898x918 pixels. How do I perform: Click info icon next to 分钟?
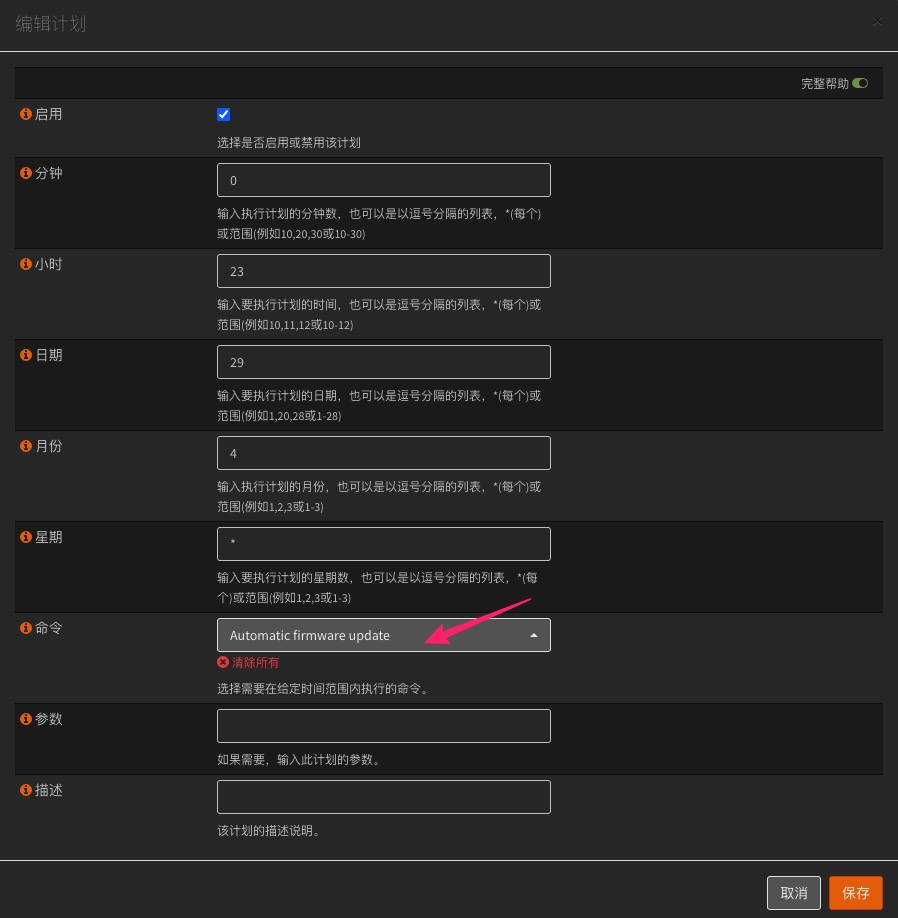tap(26, 173)
